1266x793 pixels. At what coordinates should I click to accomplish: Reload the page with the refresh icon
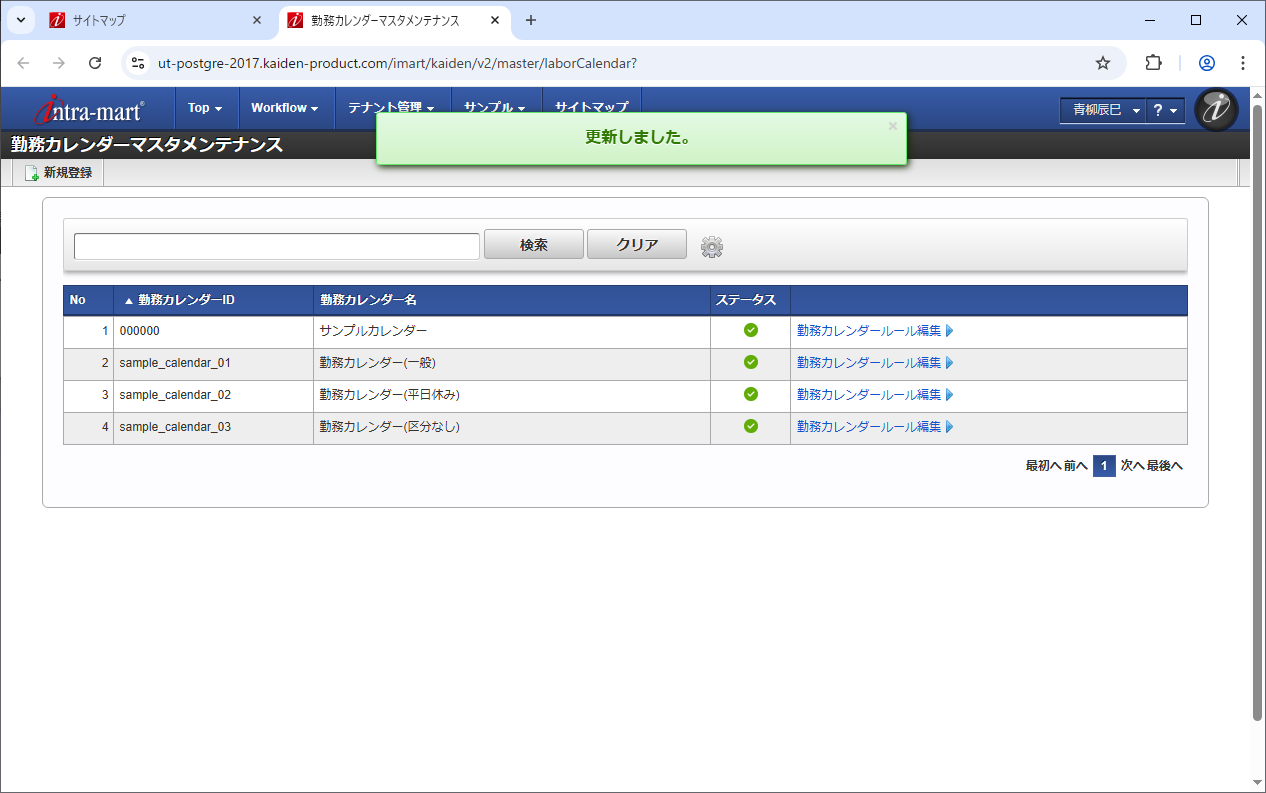95,63
